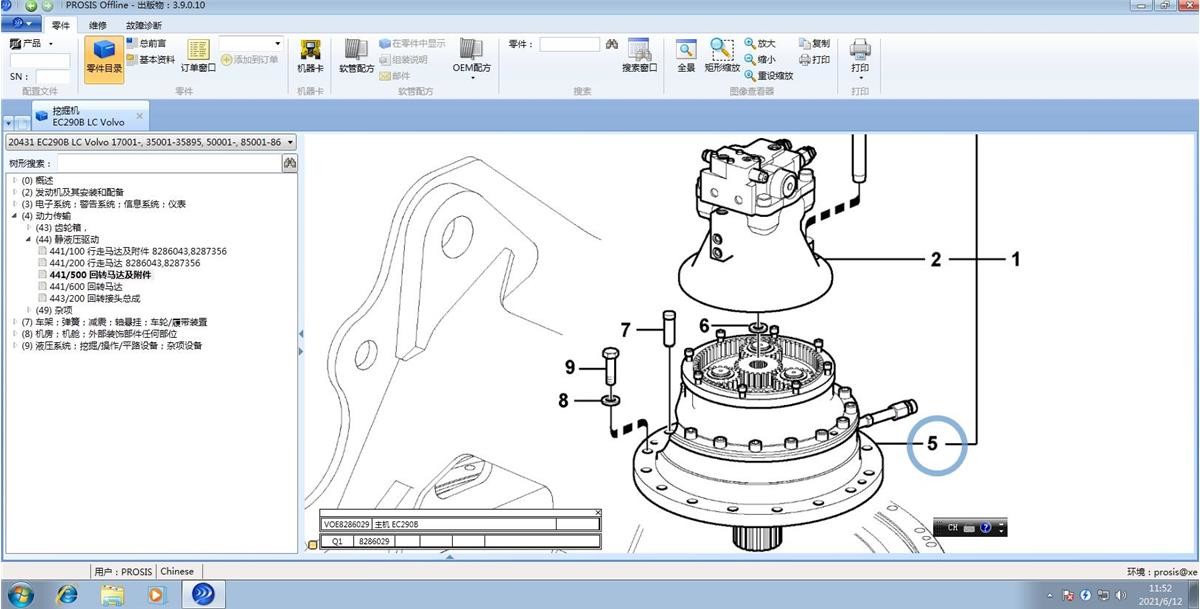Viewport: 1200px width, 609px height.
Task: Click 重设缩放 reset zoom
Action: click(x=768, y=75)
